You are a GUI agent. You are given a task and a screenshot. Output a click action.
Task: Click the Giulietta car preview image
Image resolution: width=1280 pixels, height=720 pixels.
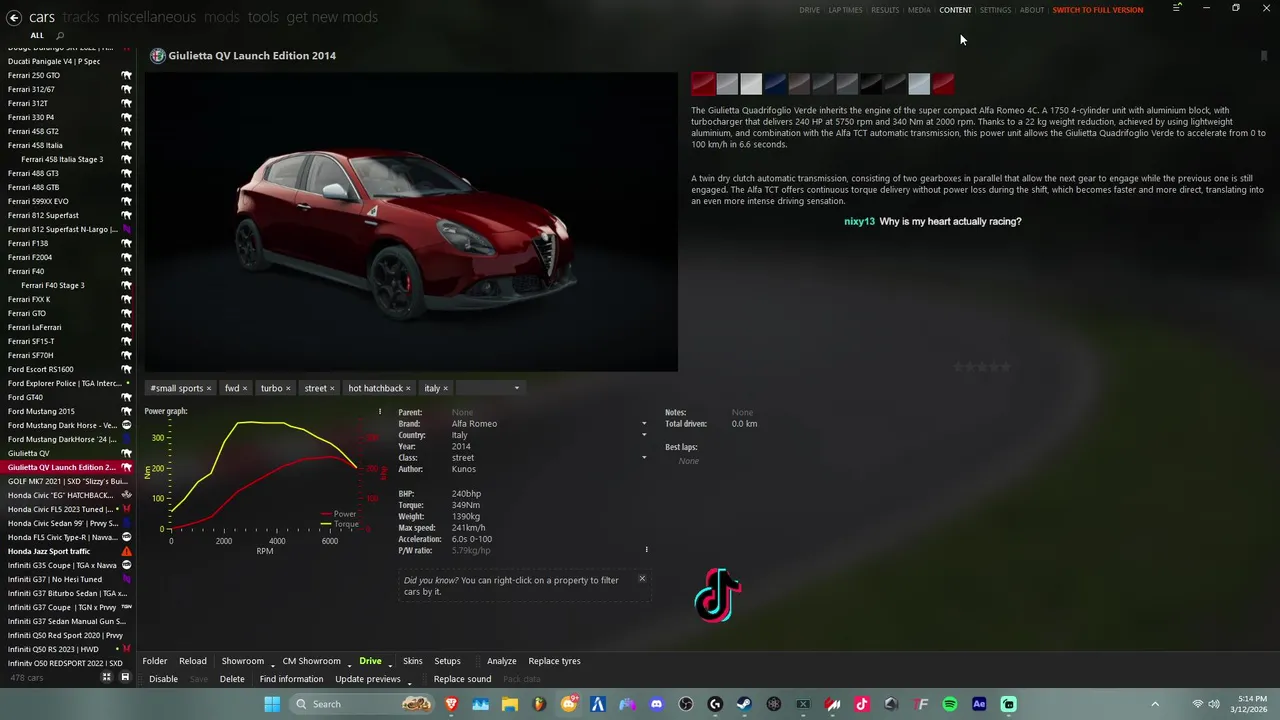click(411, 221)
